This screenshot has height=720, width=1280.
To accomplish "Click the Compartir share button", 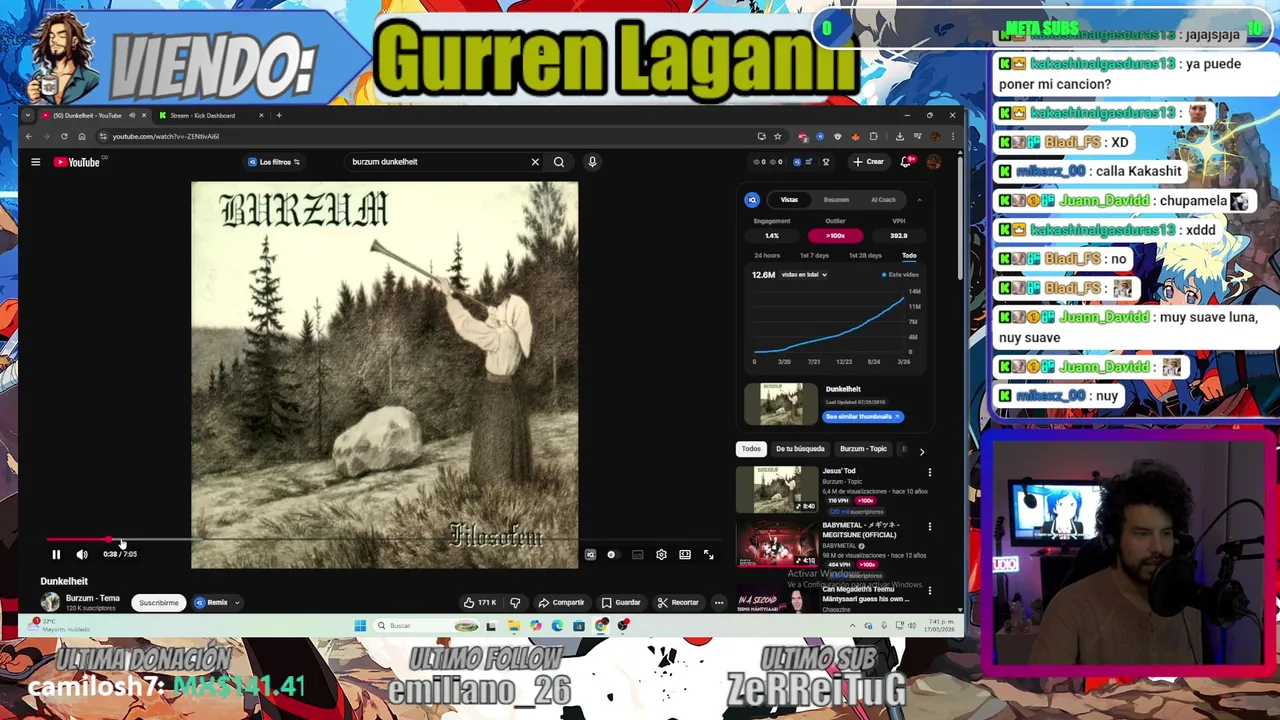I will tap(561, 602).
